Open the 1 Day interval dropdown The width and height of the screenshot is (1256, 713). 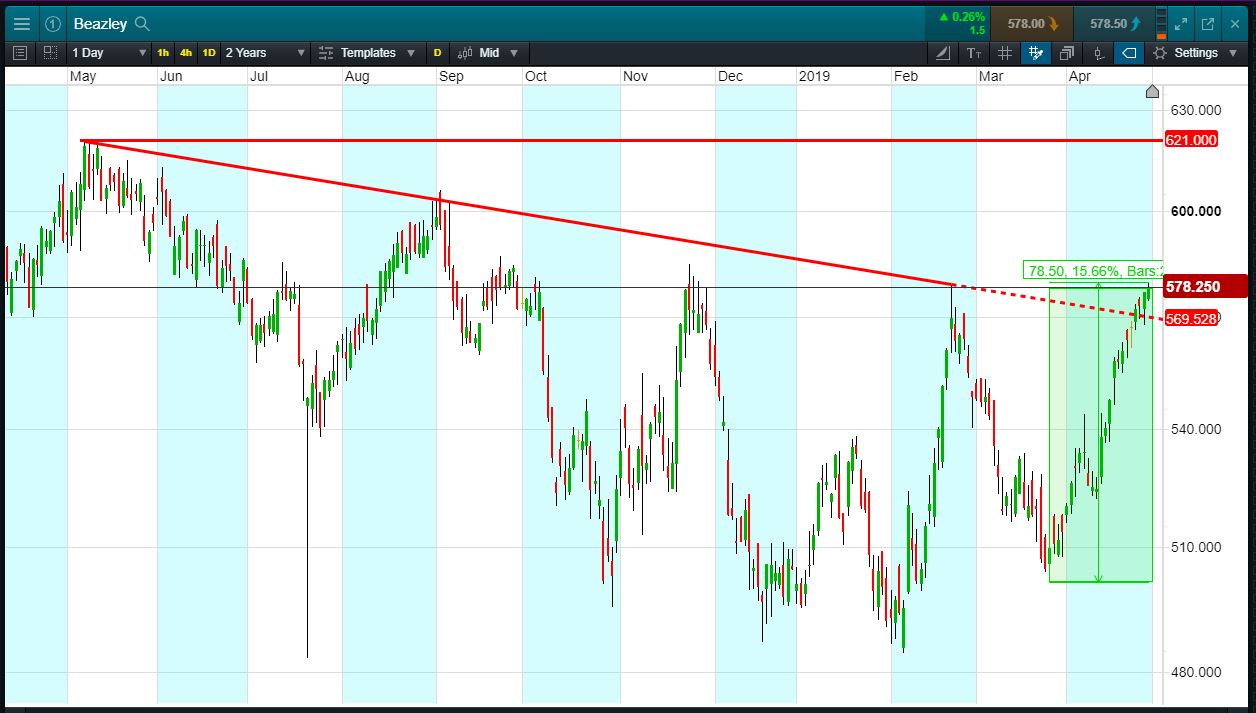coord(108,52)
